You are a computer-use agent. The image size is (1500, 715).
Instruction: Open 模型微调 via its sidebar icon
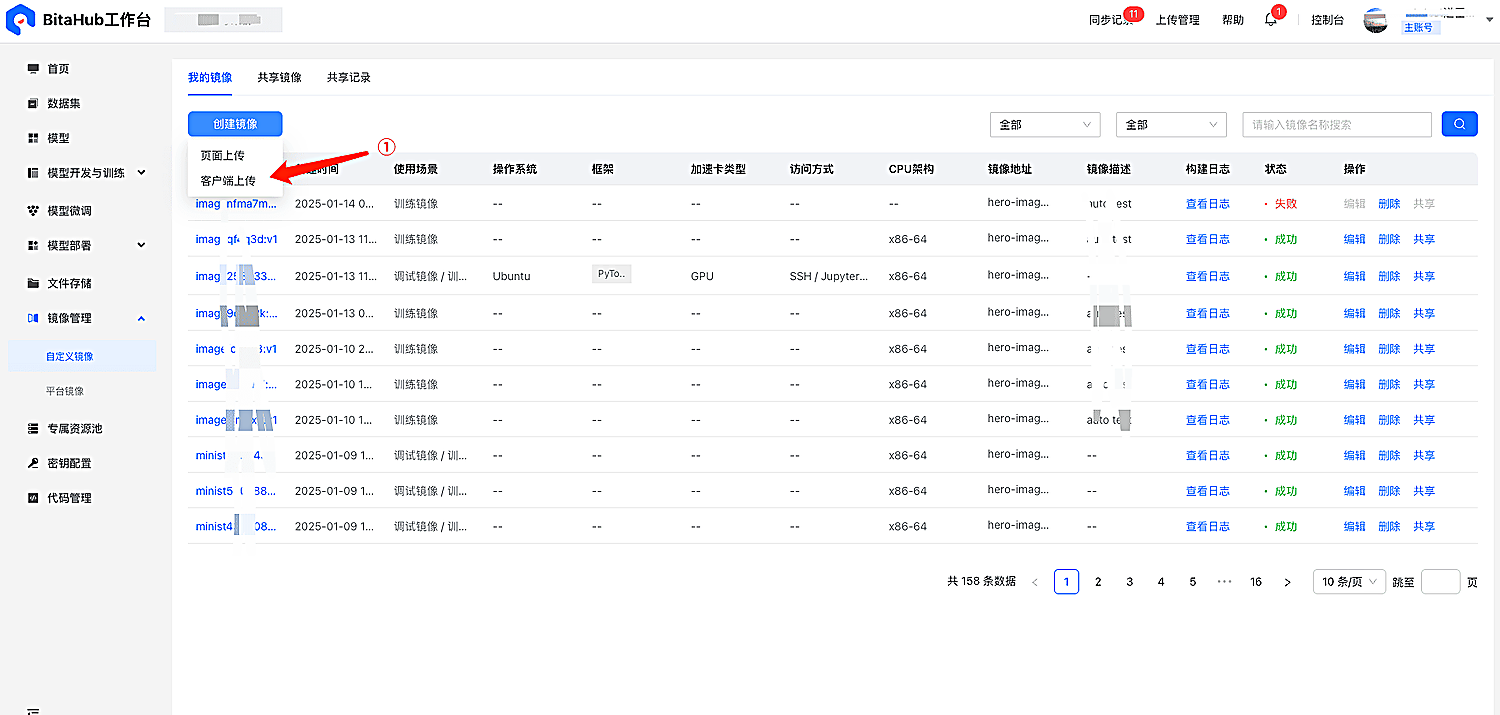click(x=33, y=211)
